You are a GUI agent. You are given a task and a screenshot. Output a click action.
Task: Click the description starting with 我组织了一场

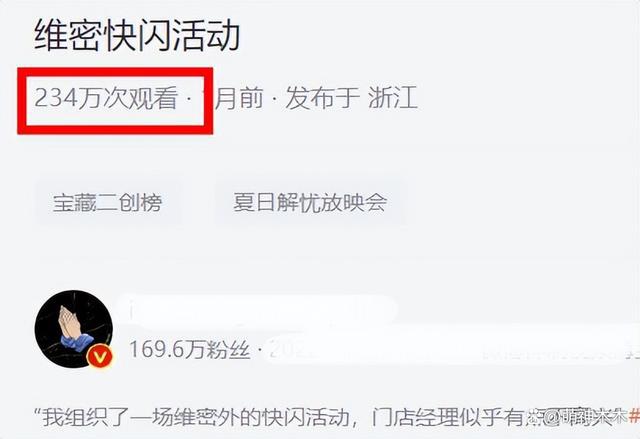[x=336, y=417]
